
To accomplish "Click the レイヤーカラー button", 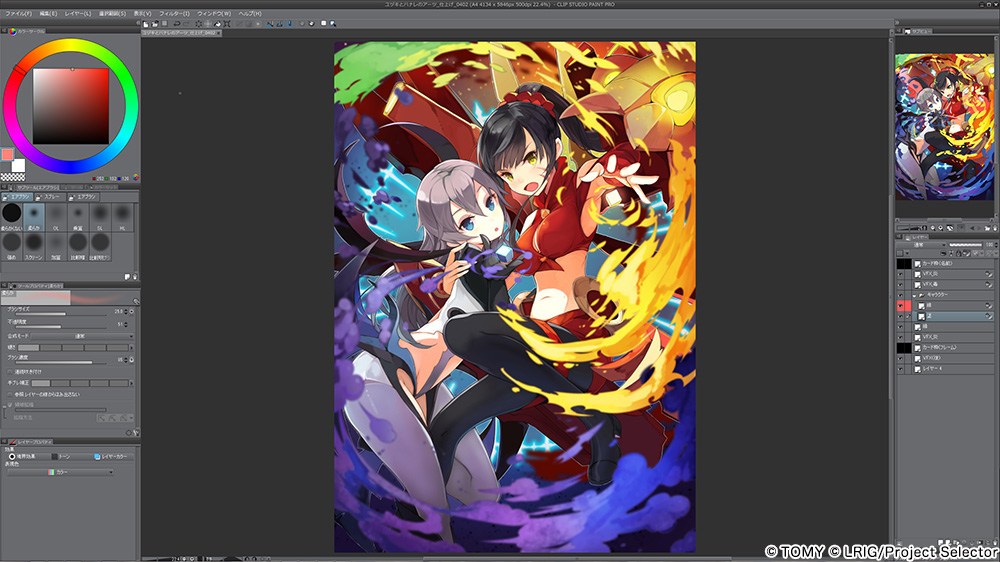I will (x=111, y=456).
